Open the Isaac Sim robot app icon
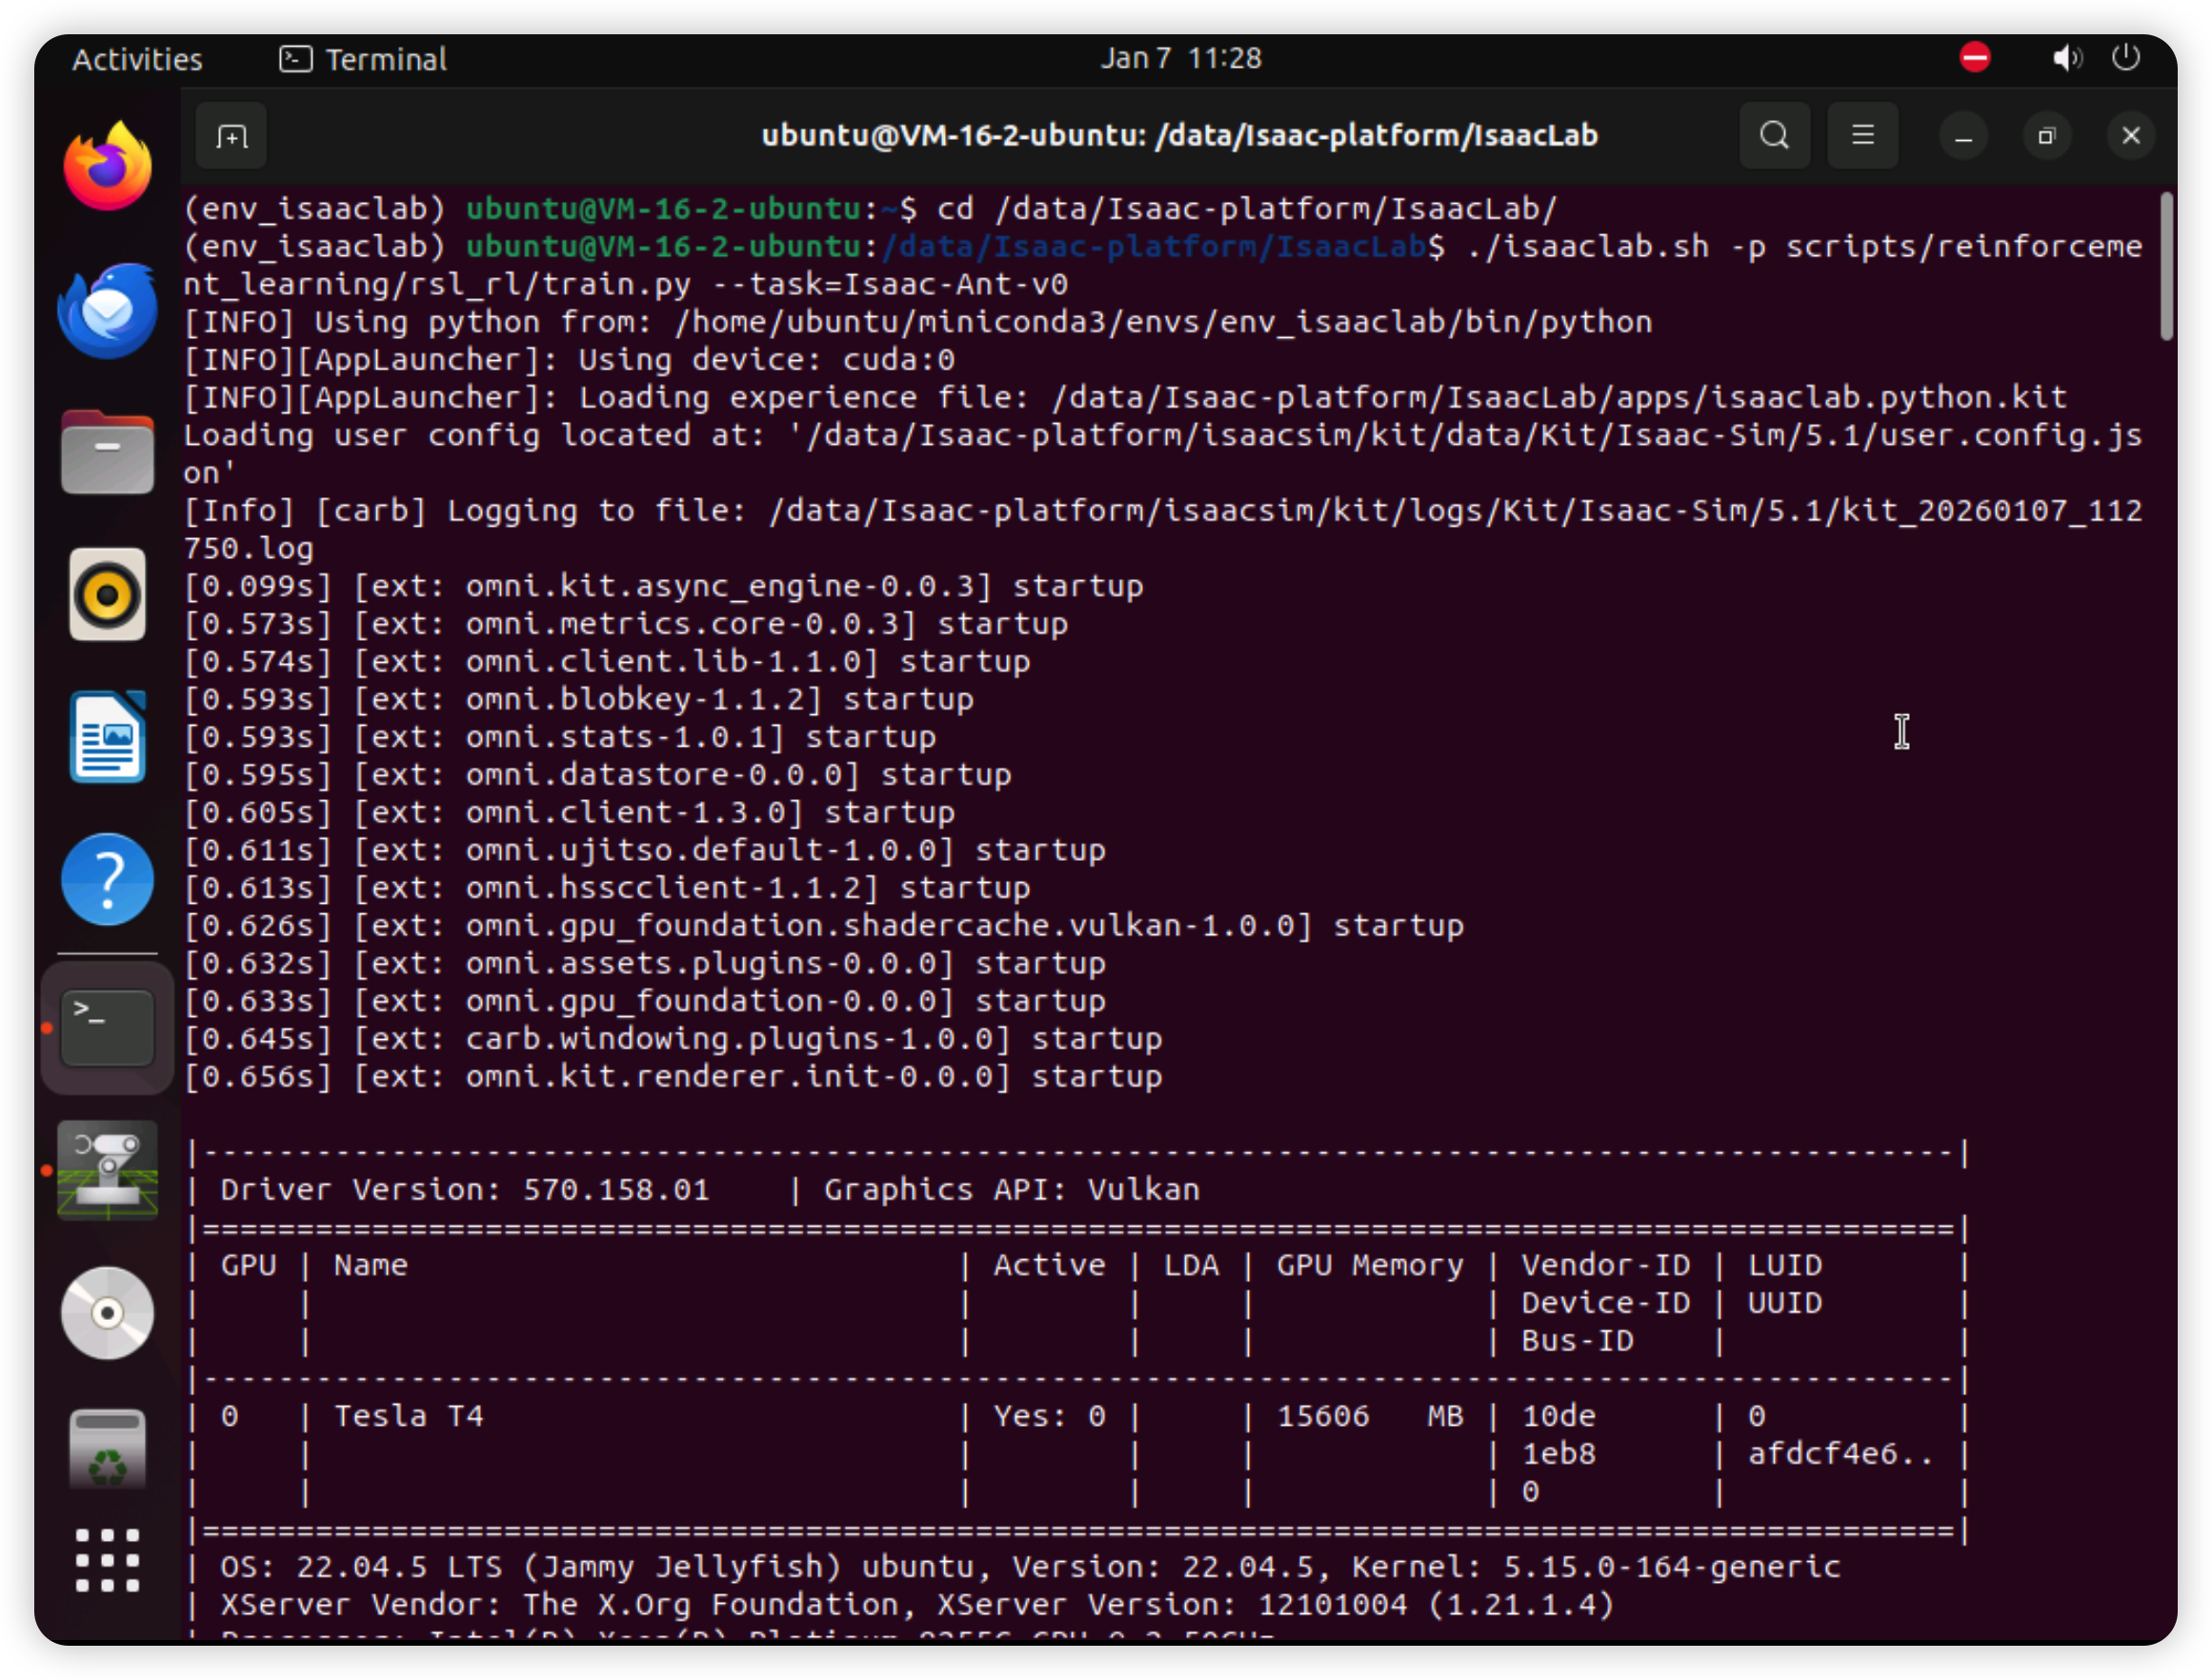This screenshot has width=2212, height=1680. [108, 1170]
